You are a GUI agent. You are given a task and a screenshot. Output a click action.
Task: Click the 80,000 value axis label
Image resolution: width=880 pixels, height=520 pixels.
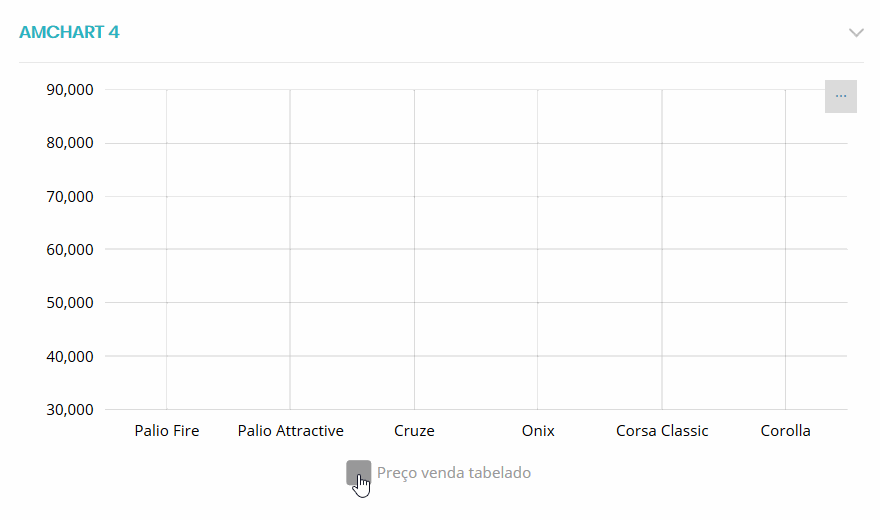click(x=70, y=143)
